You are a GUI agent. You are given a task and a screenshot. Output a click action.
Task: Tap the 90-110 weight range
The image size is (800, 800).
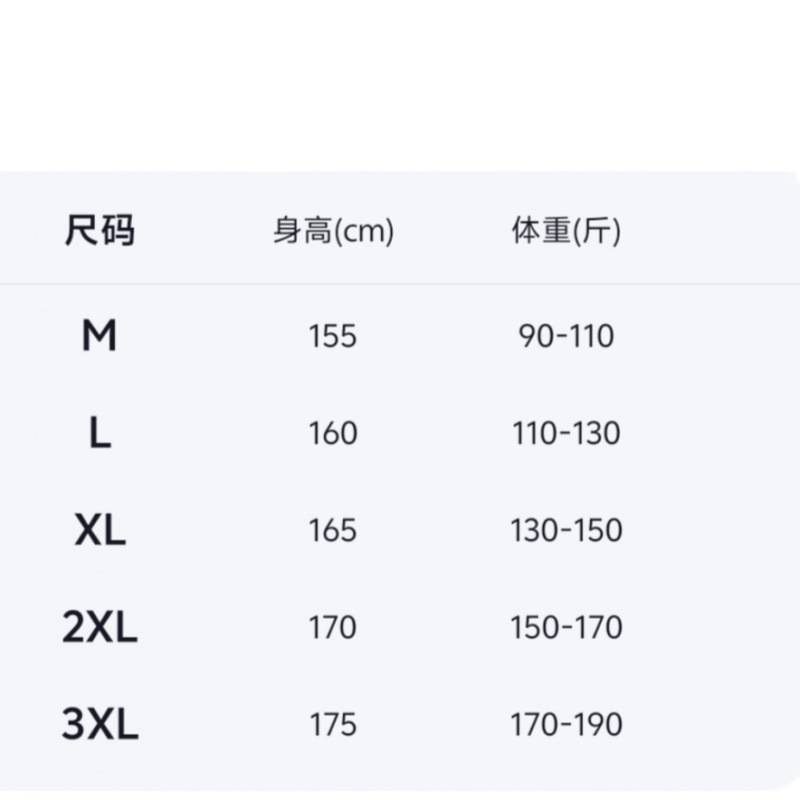pos(566,336)
